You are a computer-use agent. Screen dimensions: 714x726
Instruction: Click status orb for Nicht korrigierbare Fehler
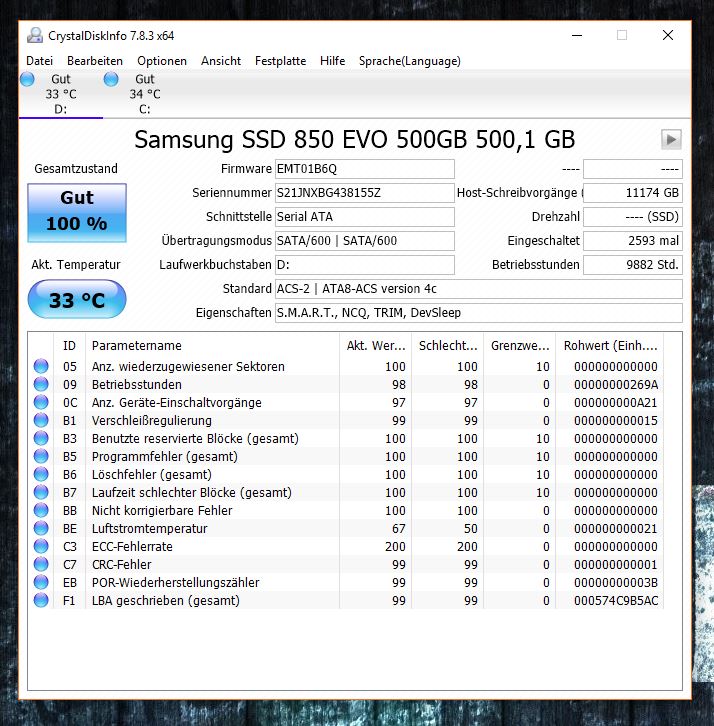point(41,510)
